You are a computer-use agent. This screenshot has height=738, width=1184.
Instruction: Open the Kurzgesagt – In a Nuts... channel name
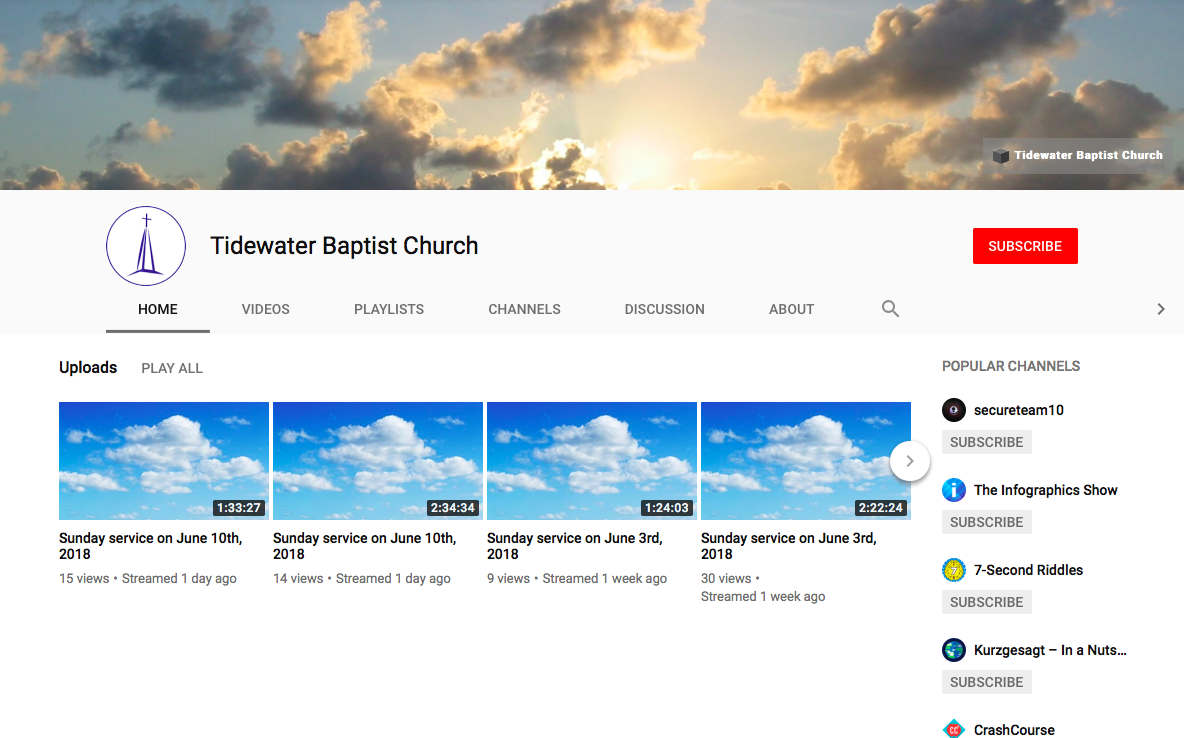[1050, 650]
